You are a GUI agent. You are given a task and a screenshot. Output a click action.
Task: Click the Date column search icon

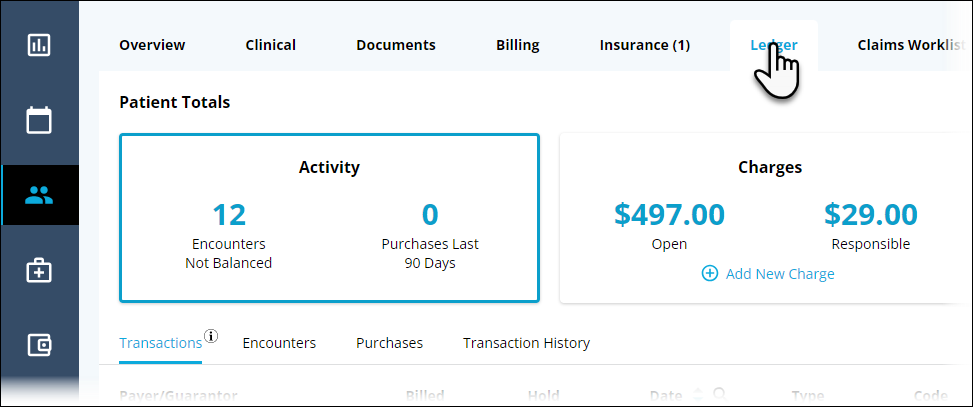click(x=717, y=395)
